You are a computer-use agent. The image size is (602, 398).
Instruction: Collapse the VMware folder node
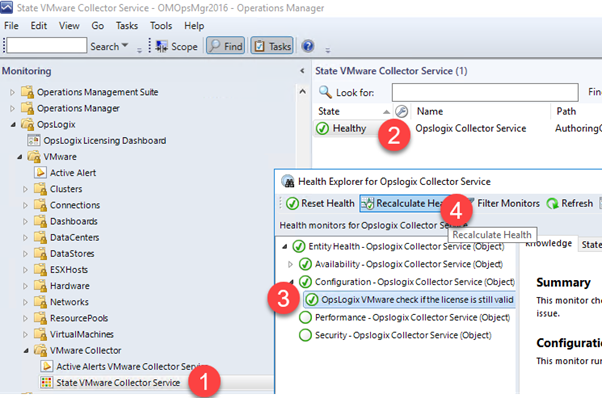(19, 157)
